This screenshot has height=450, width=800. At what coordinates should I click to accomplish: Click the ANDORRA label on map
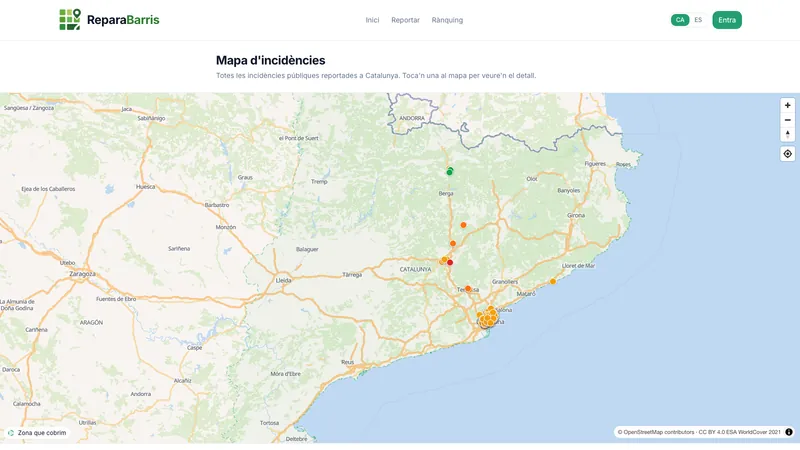point(412,118)
